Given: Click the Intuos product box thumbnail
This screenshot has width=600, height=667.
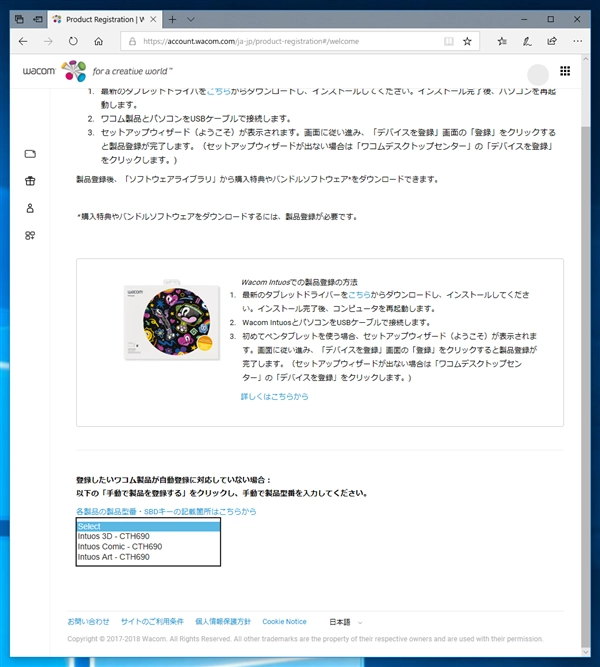Looking at the screenshot, I should 172,320.
